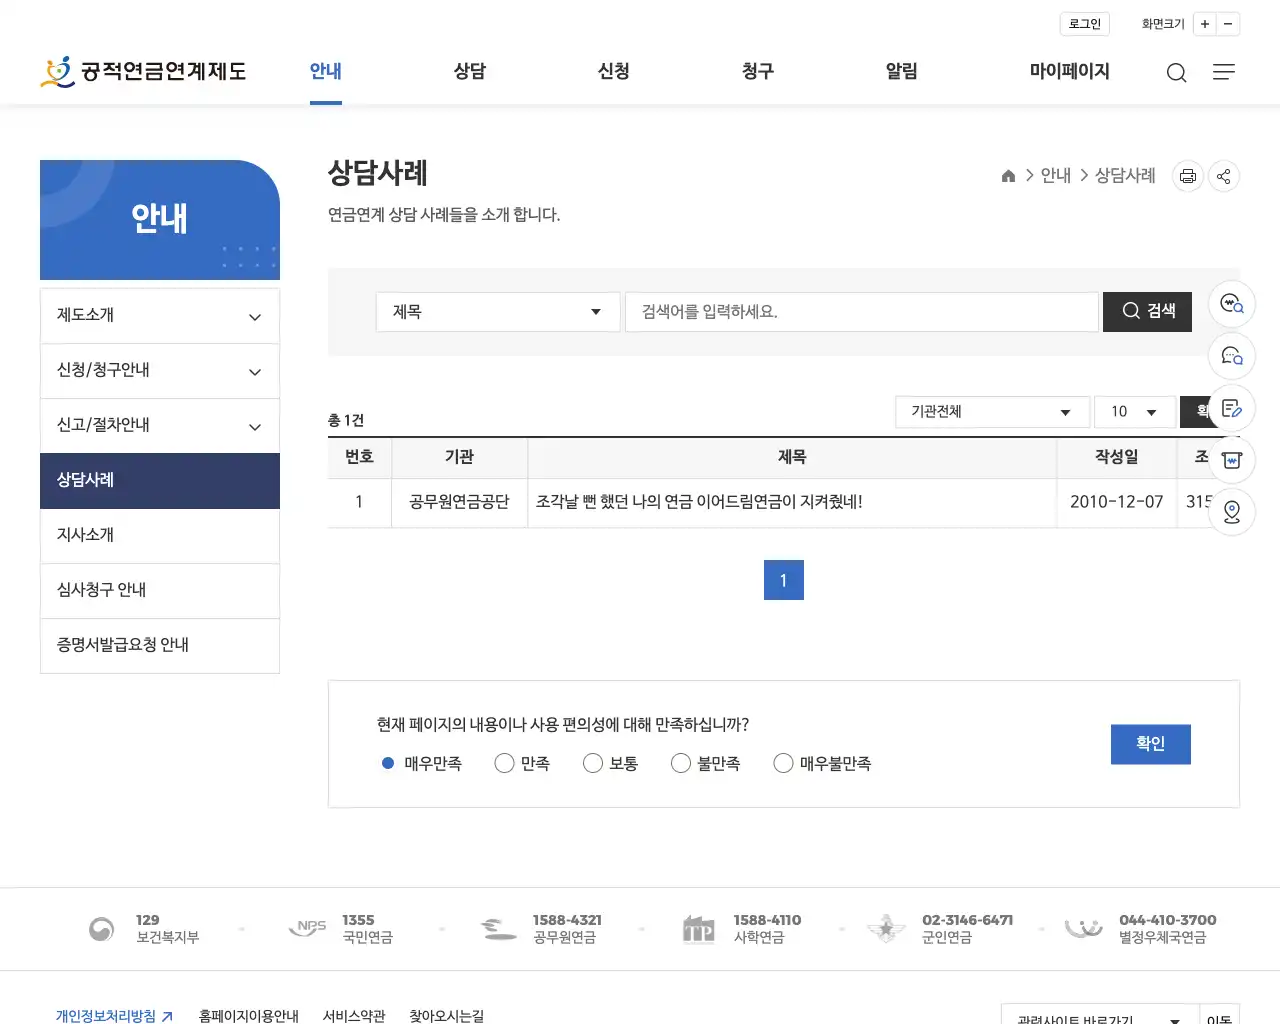Click the 검색 search button
The width and height of the screenshot is (1280, 1024).
click(1146, 311)
